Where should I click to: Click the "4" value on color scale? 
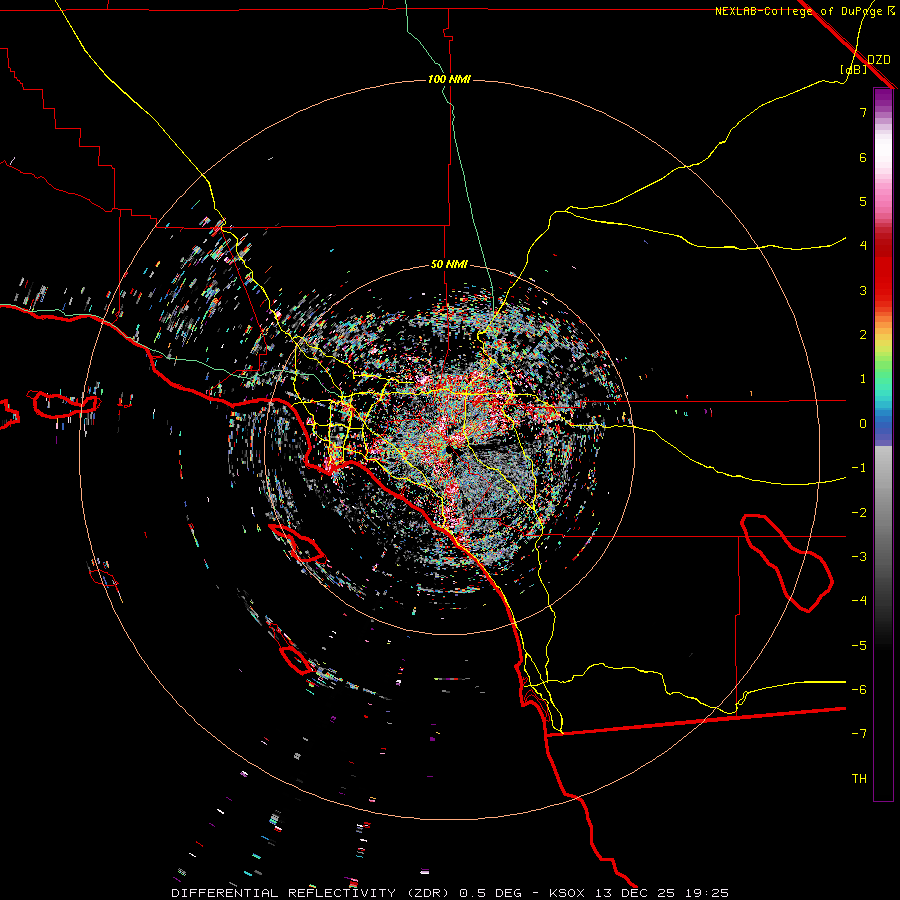[x=863, y=246]
